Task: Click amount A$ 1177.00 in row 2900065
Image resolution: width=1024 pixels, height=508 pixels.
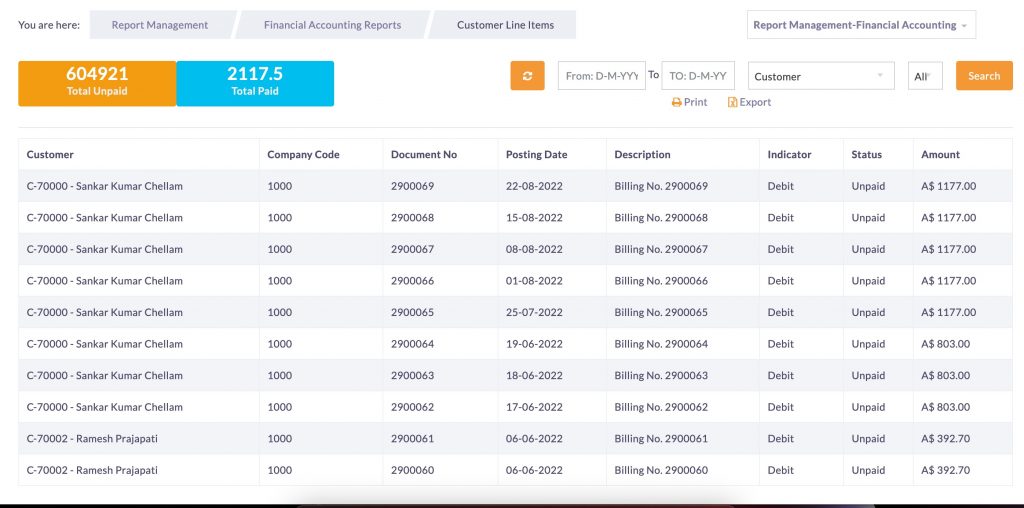Action: [x=949, y=312]
